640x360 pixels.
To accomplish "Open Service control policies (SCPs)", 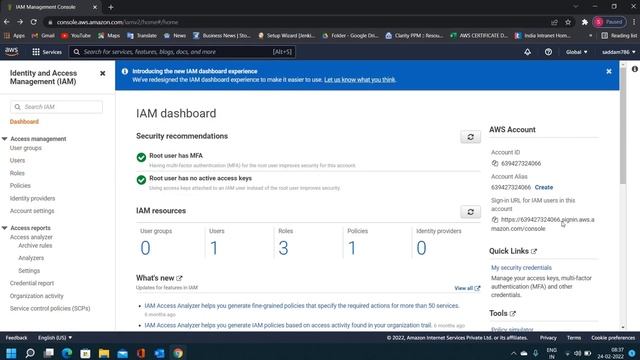I will coord(50,308).
